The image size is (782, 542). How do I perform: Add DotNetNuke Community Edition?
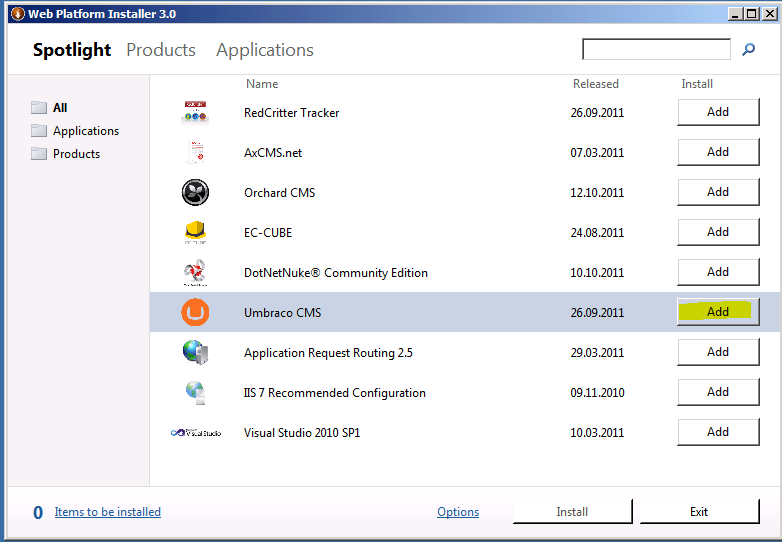click(718, 272)
